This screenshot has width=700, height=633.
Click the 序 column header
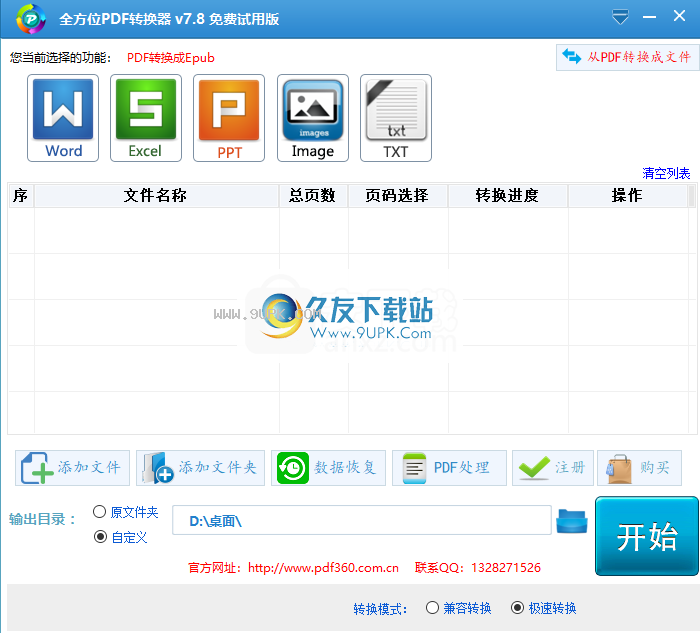point(21,196)
